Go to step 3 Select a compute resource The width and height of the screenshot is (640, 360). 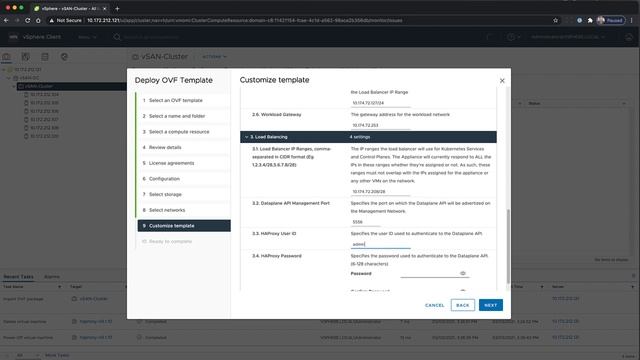pyautogui.click(x=184, y=132)
